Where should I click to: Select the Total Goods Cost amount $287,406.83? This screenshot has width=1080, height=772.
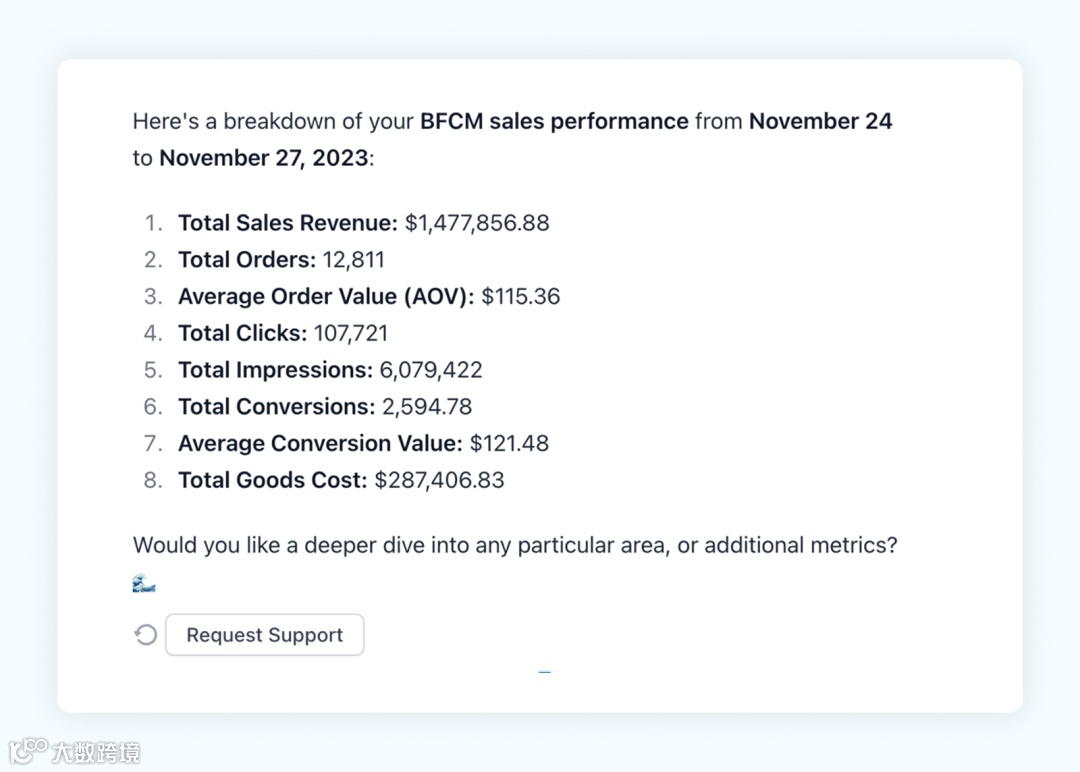pyautogui.click(x=439, y=481)
